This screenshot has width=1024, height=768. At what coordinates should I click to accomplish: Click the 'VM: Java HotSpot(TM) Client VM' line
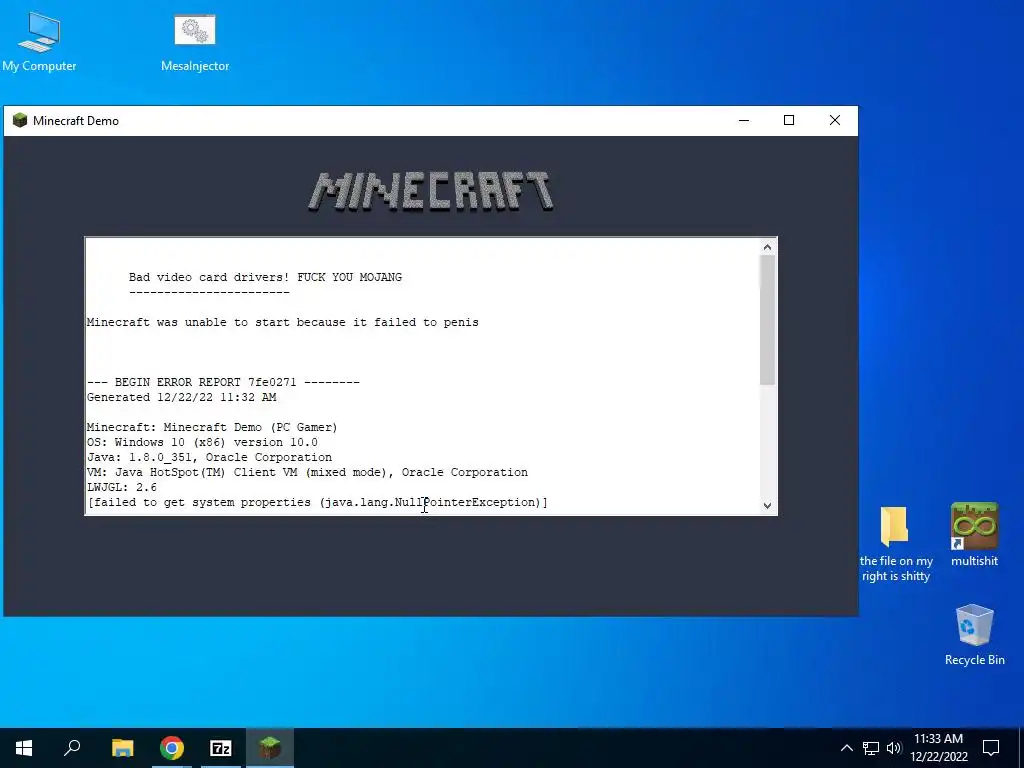pos(308,472)
